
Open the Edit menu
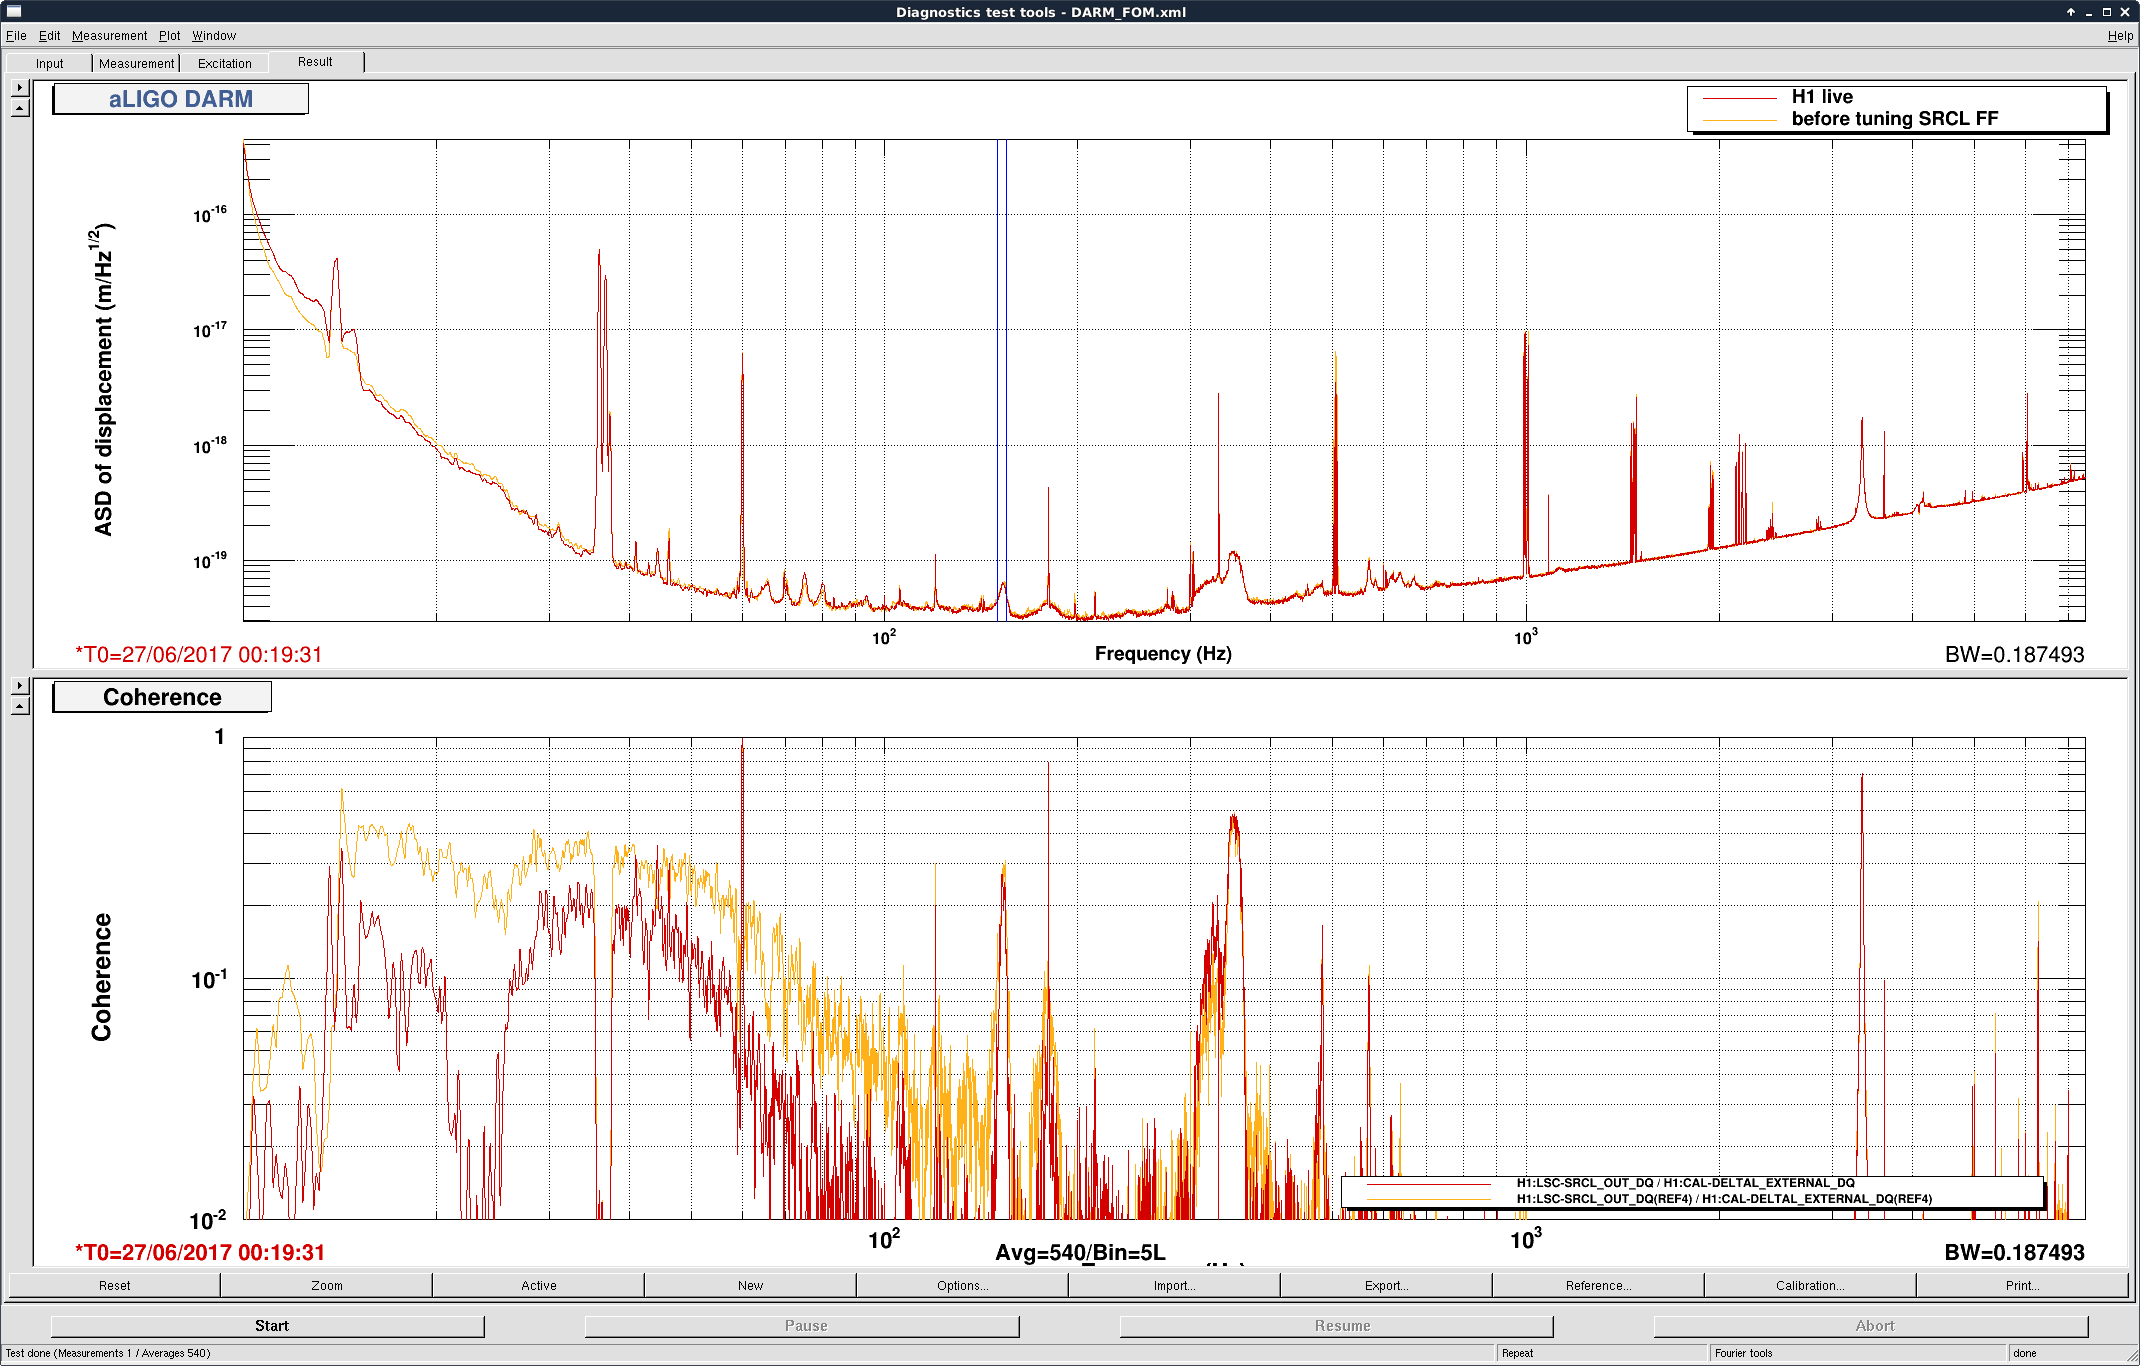pos(49,36)
